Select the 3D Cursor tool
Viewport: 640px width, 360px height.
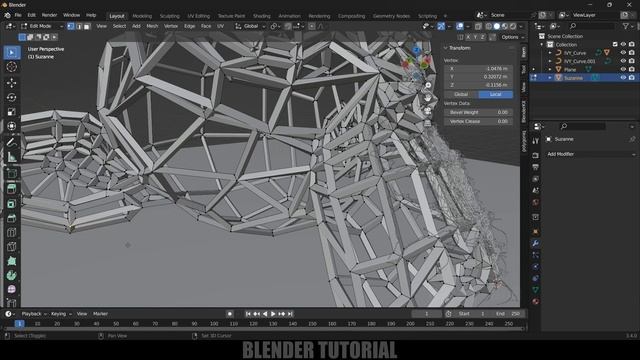(12, 67)
